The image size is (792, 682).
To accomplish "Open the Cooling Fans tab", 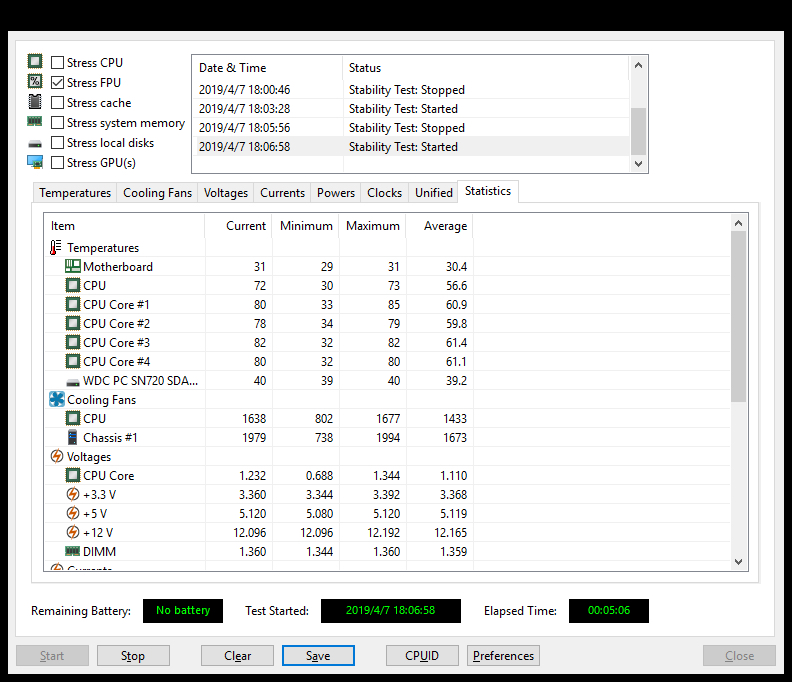I will pyautogui.click(x=157, y=193).
